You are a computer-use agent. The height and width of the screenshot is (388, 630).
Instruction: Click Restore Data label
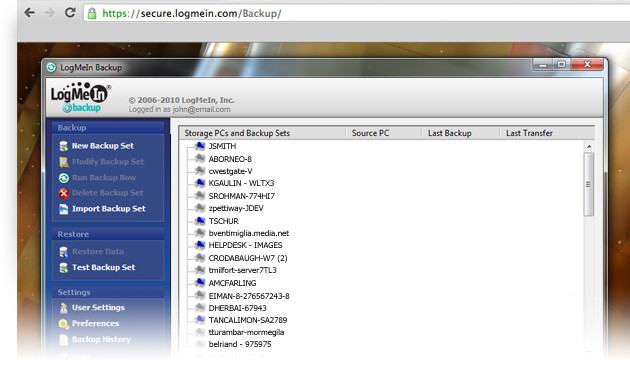point(98,252)
